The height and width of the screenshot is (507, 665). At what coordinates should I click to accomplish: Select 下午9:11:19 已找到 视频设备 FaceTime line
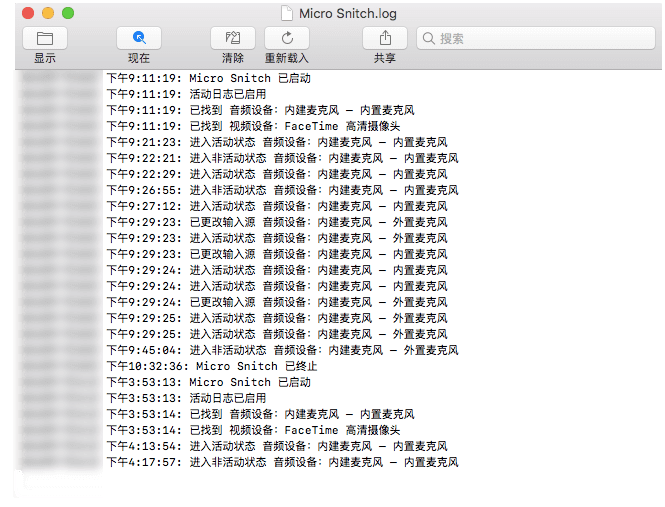(253, 126)
